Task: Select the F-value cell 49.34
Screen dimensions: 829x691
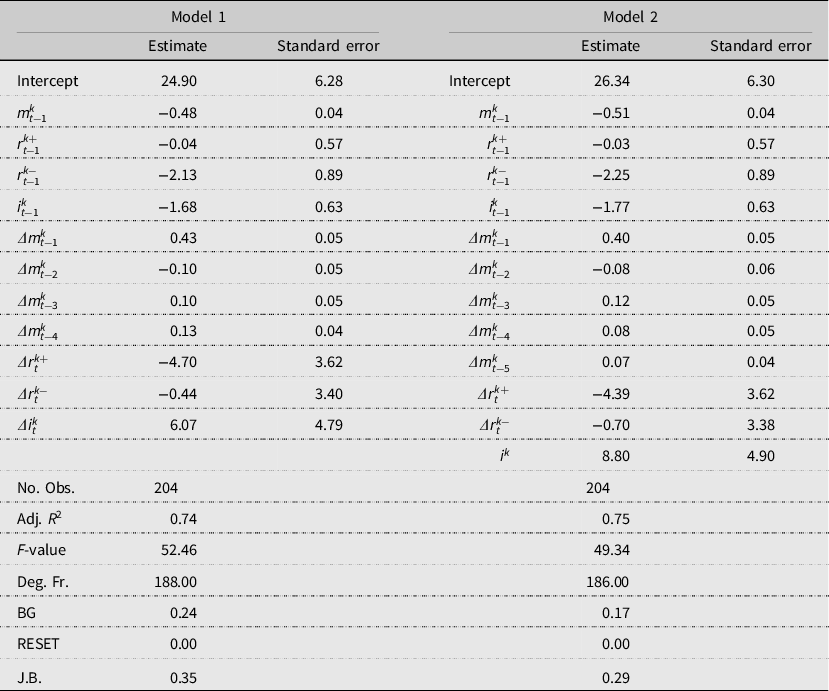Action: [x=610, y=550]
